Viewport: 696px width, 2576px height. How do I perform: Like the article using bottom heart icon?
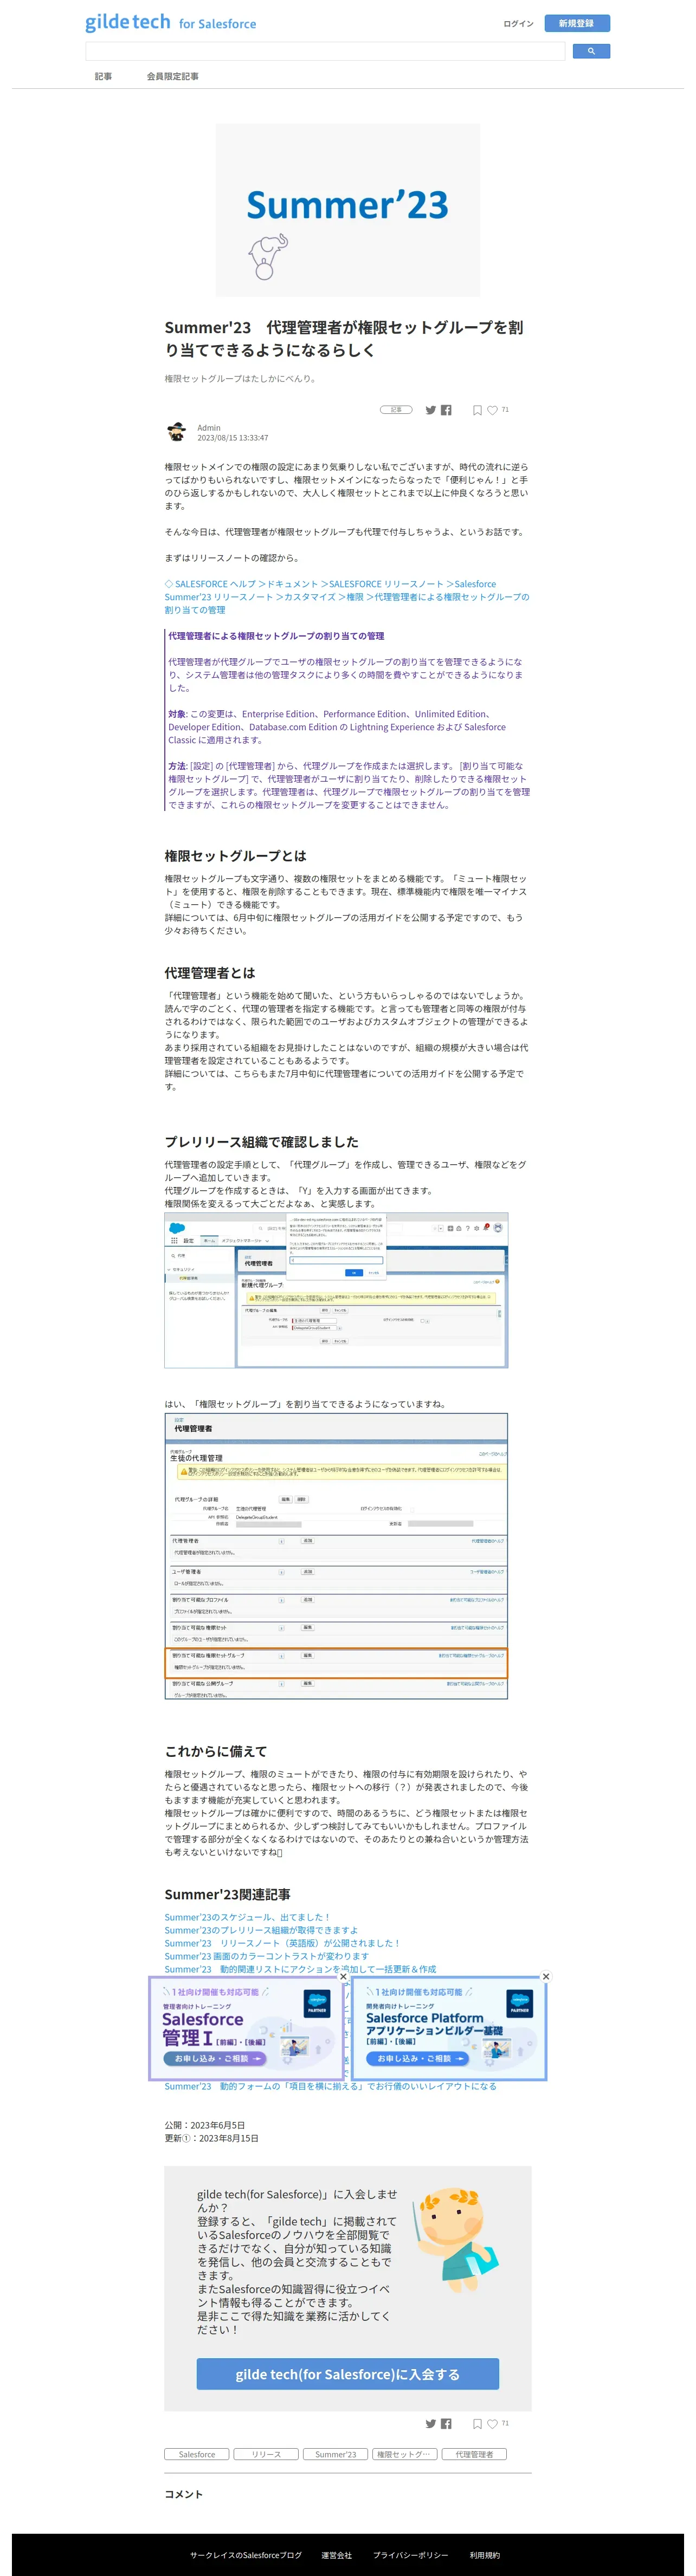(492, 2423)
